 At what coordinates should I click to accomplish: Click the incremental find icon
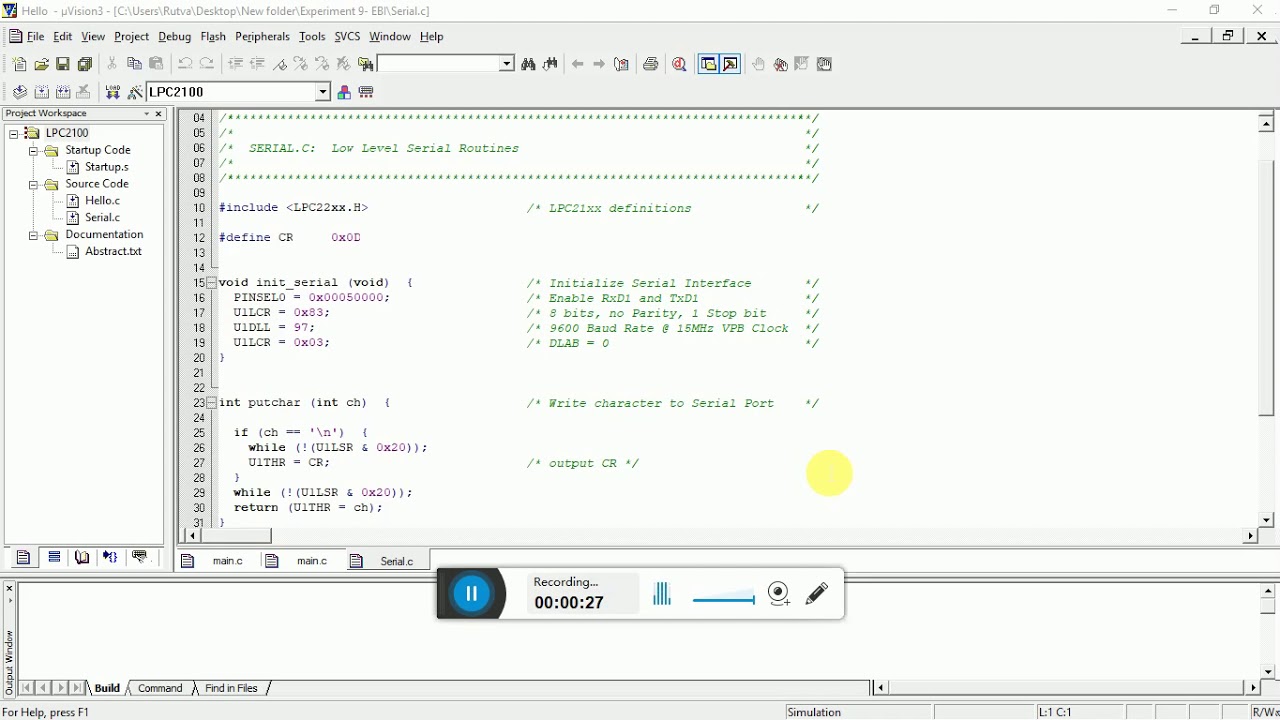(x=550, y=64)
